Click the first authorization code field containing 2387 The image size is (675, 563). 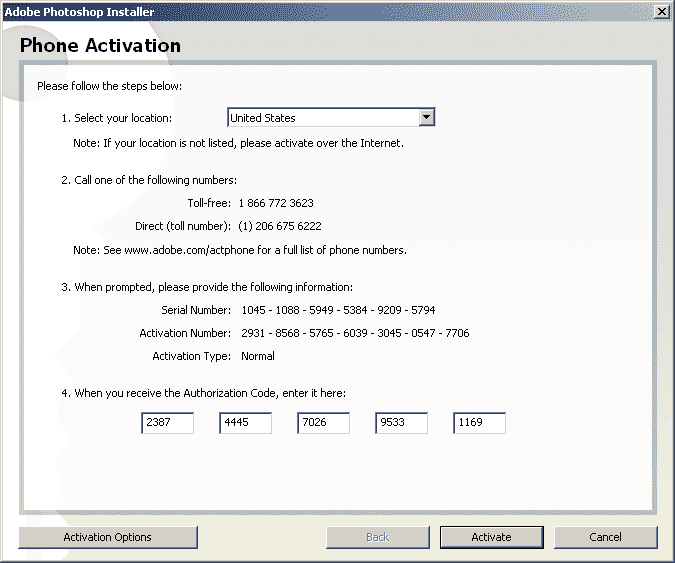(167, 423)
